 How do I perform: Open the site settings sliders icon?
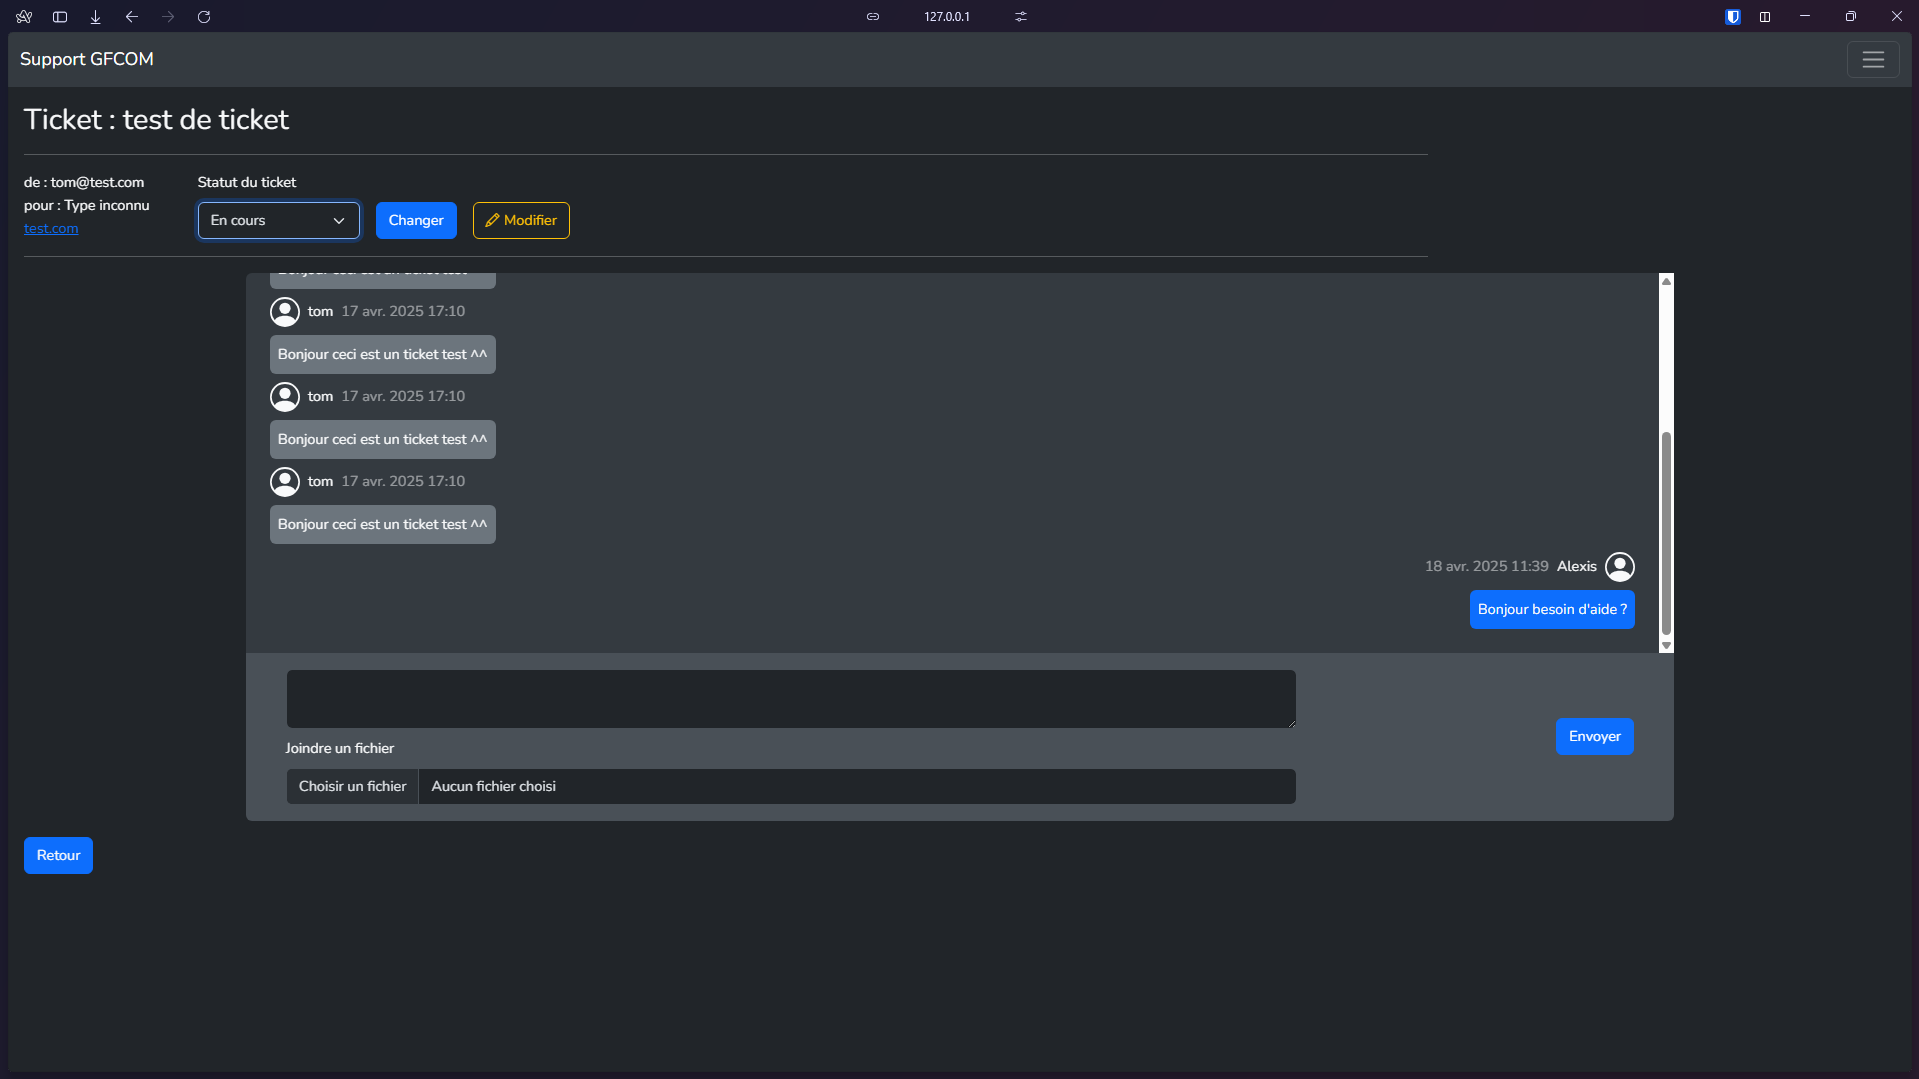(1020, 17)
